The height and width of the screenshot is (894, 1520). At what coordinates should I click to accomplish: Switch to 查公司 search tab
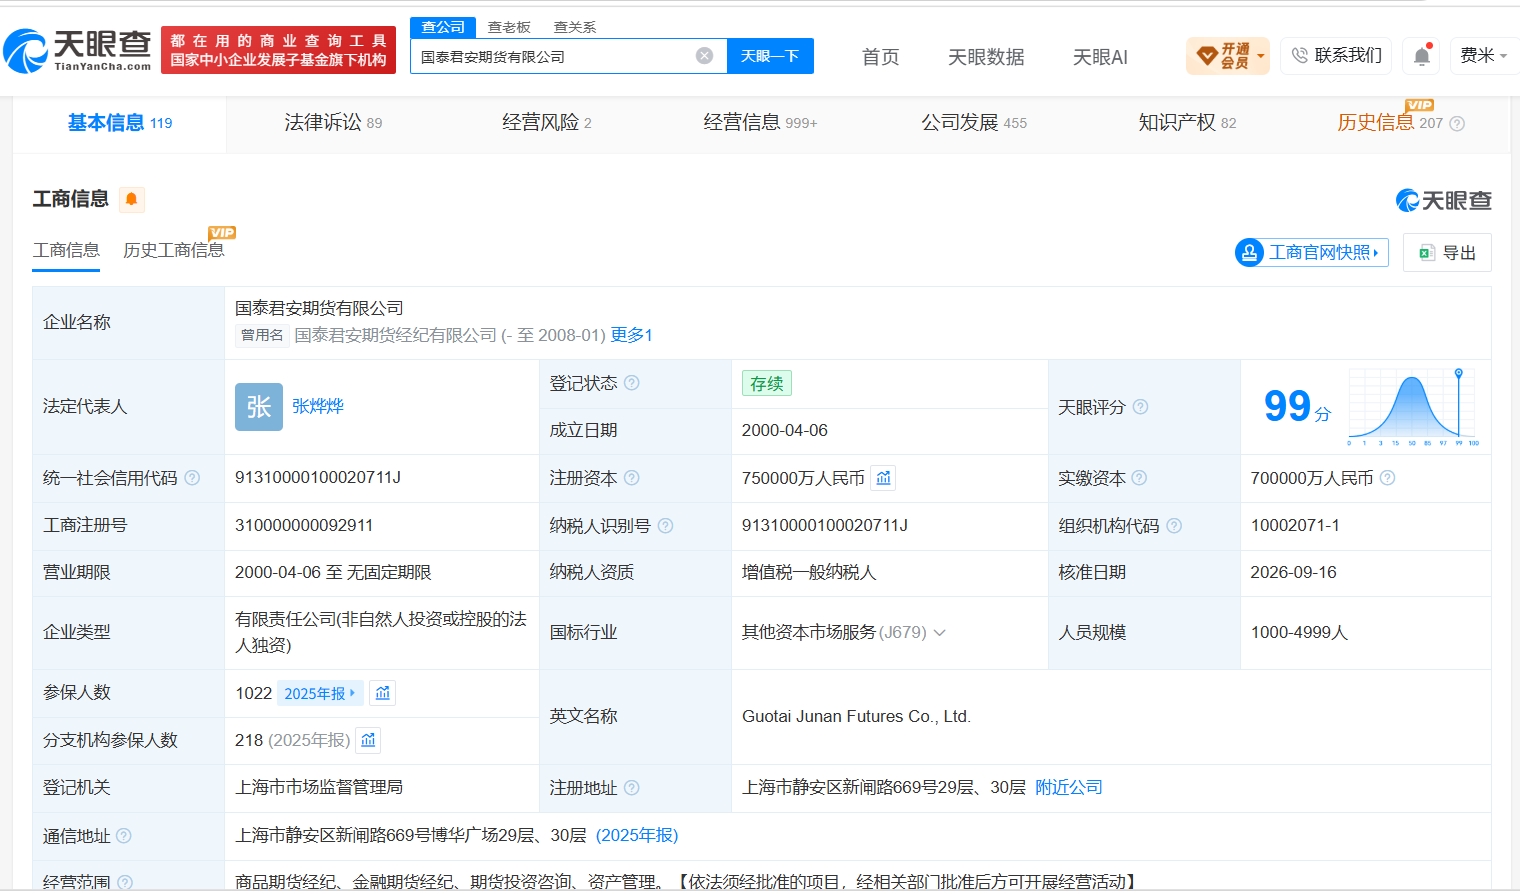click(x=443, y=27)
